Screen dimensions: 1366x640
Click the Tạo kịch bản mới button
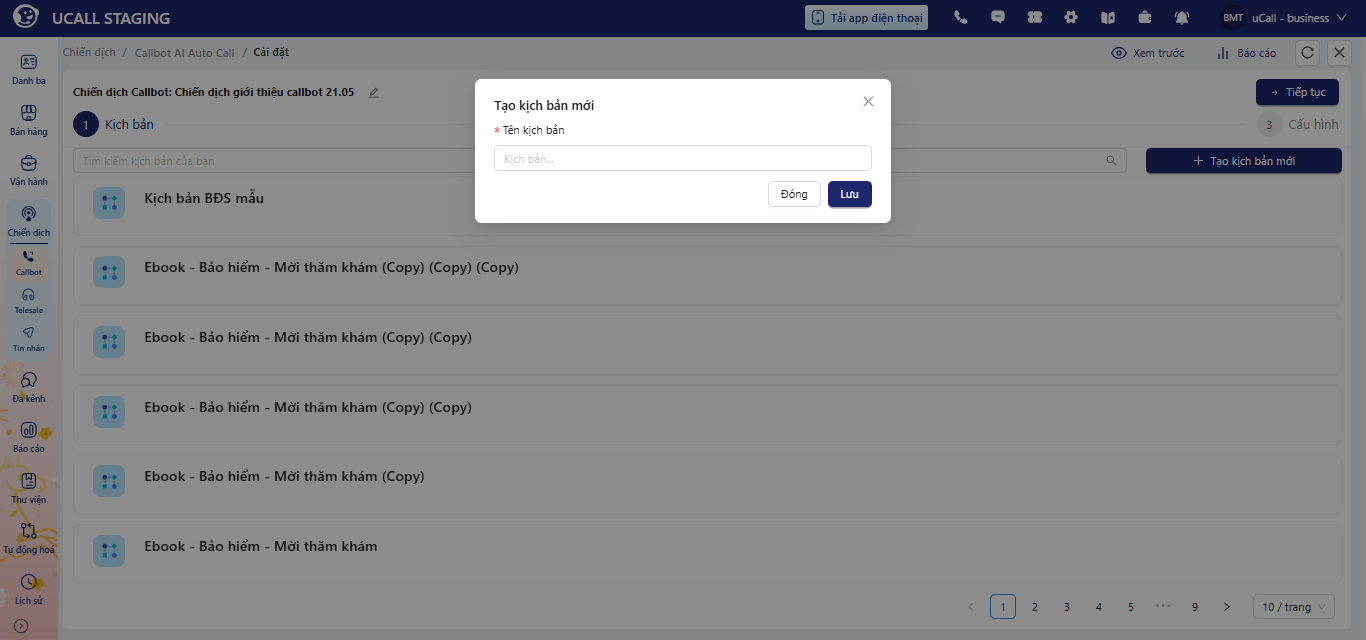point(1243,160)
